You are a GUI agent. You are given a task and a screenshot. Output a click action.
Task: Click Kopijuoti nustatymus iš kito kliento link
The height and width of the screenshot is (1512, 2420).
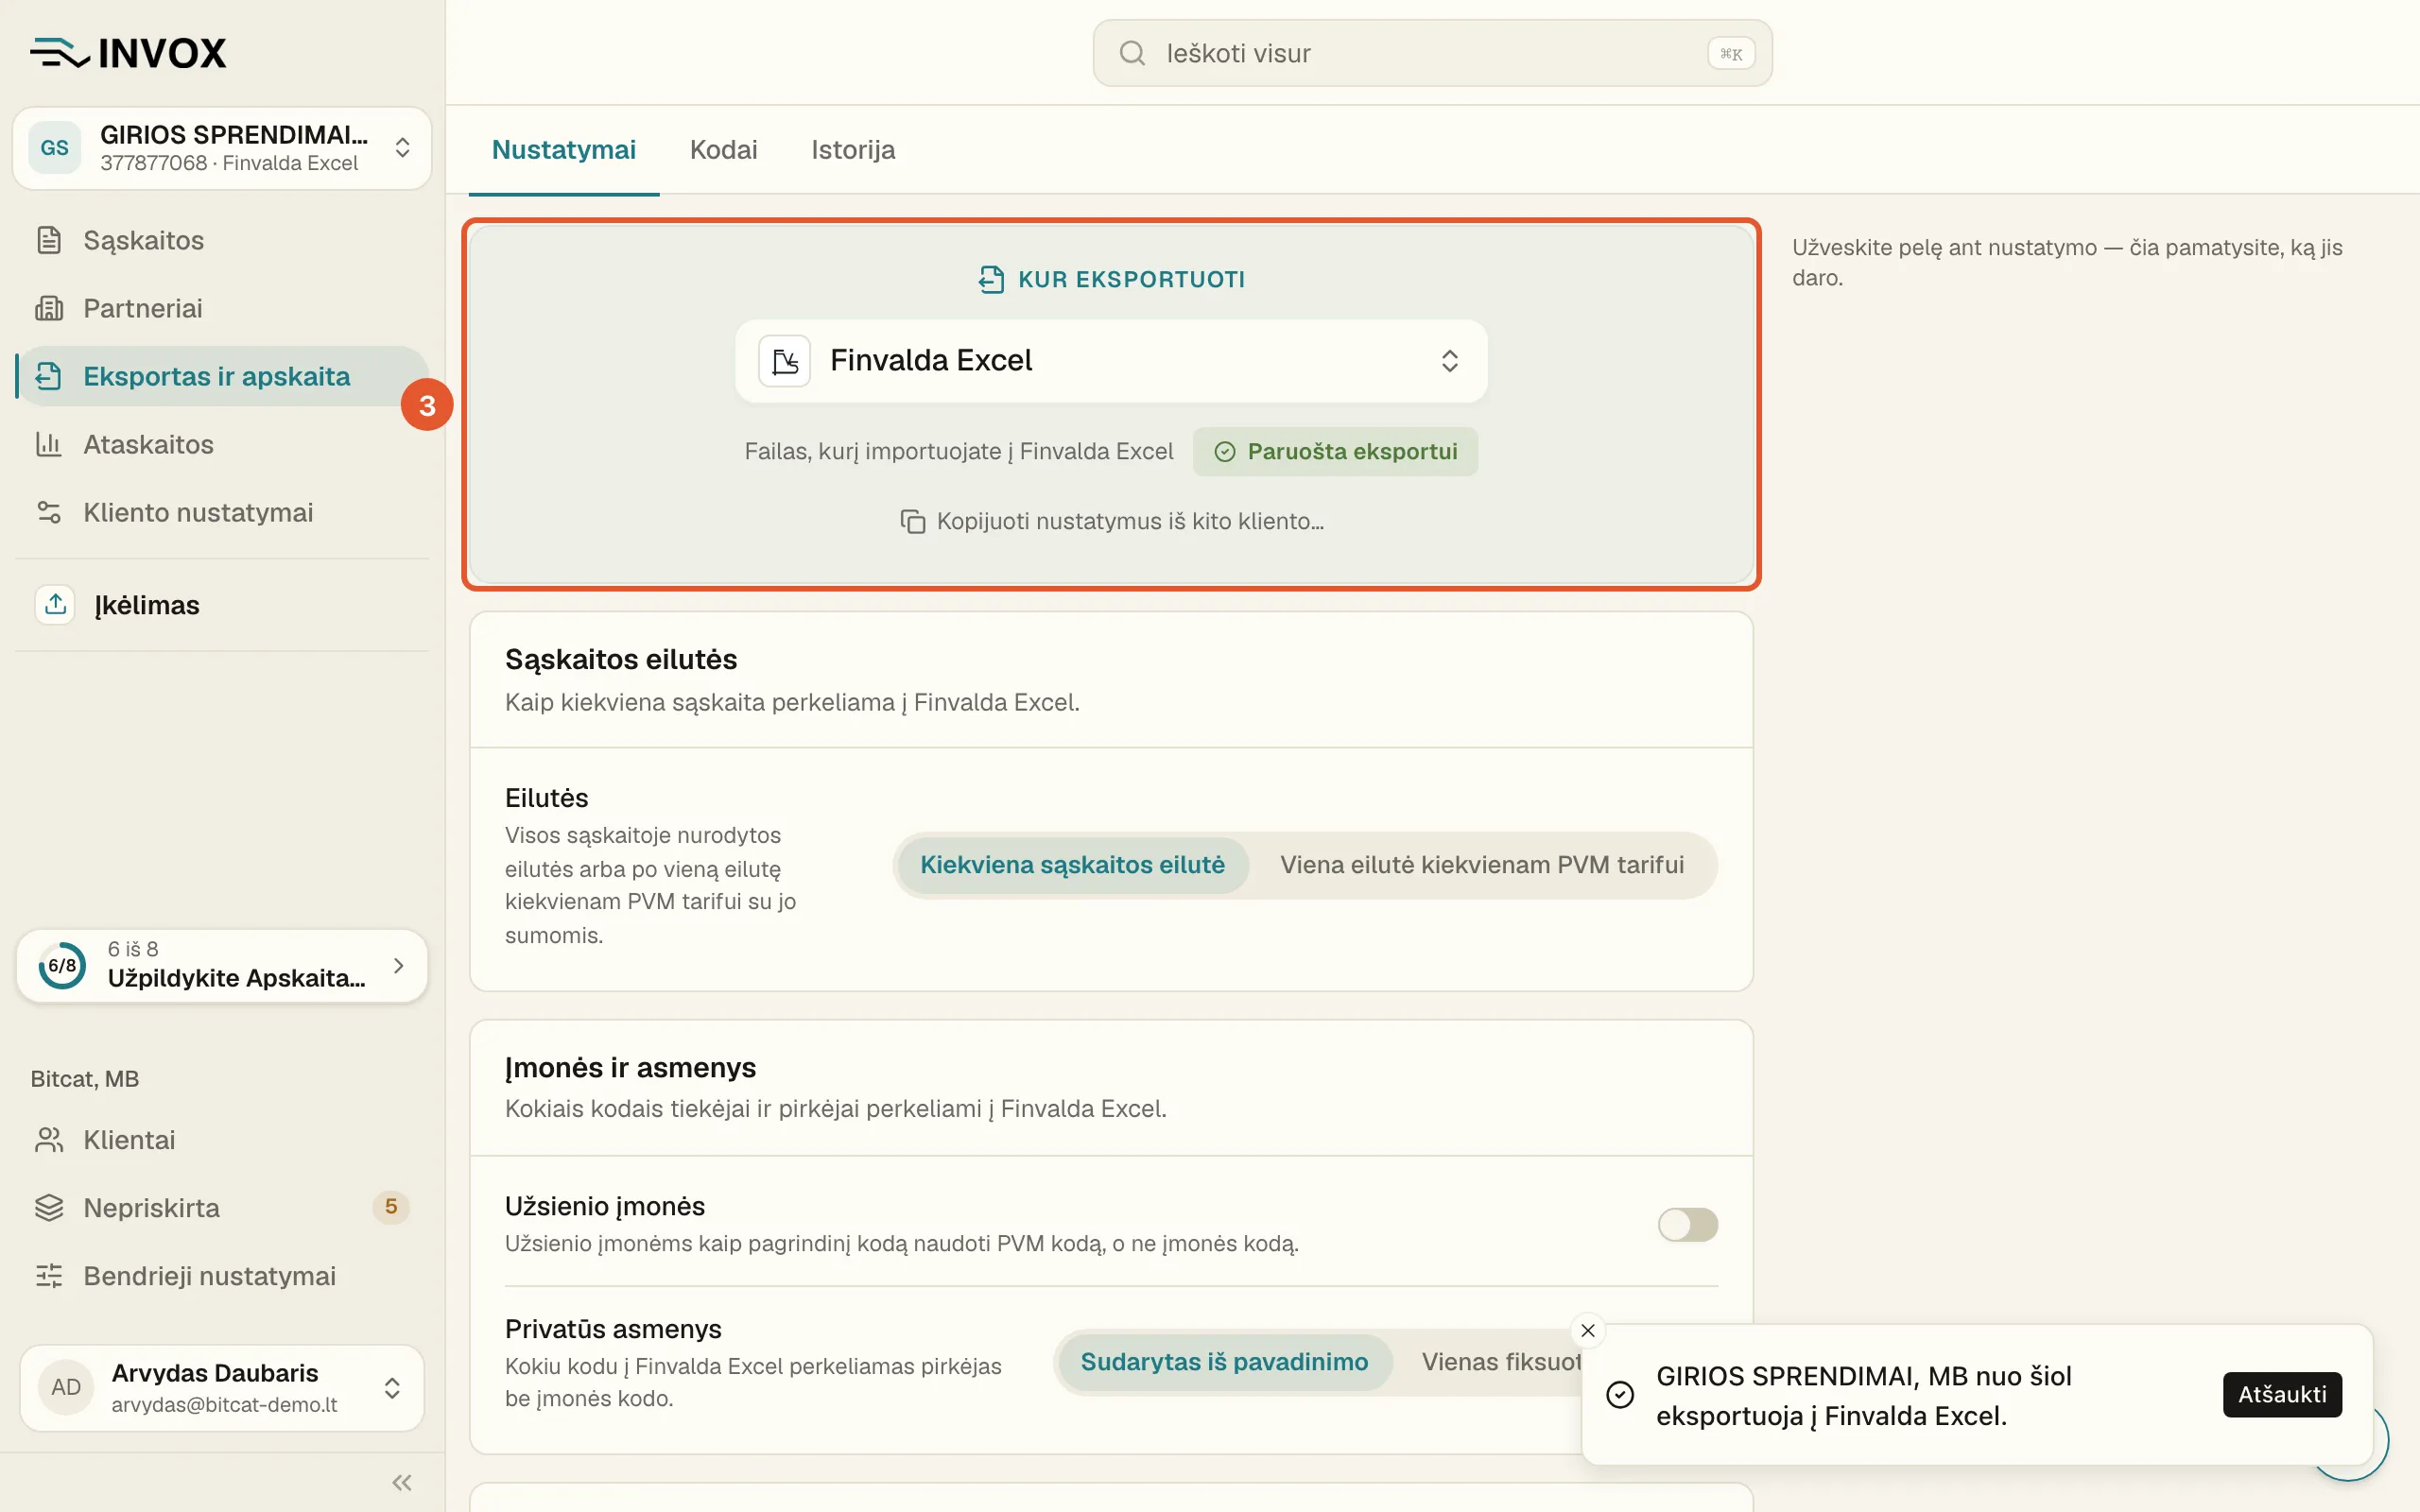click(1111, 522)
